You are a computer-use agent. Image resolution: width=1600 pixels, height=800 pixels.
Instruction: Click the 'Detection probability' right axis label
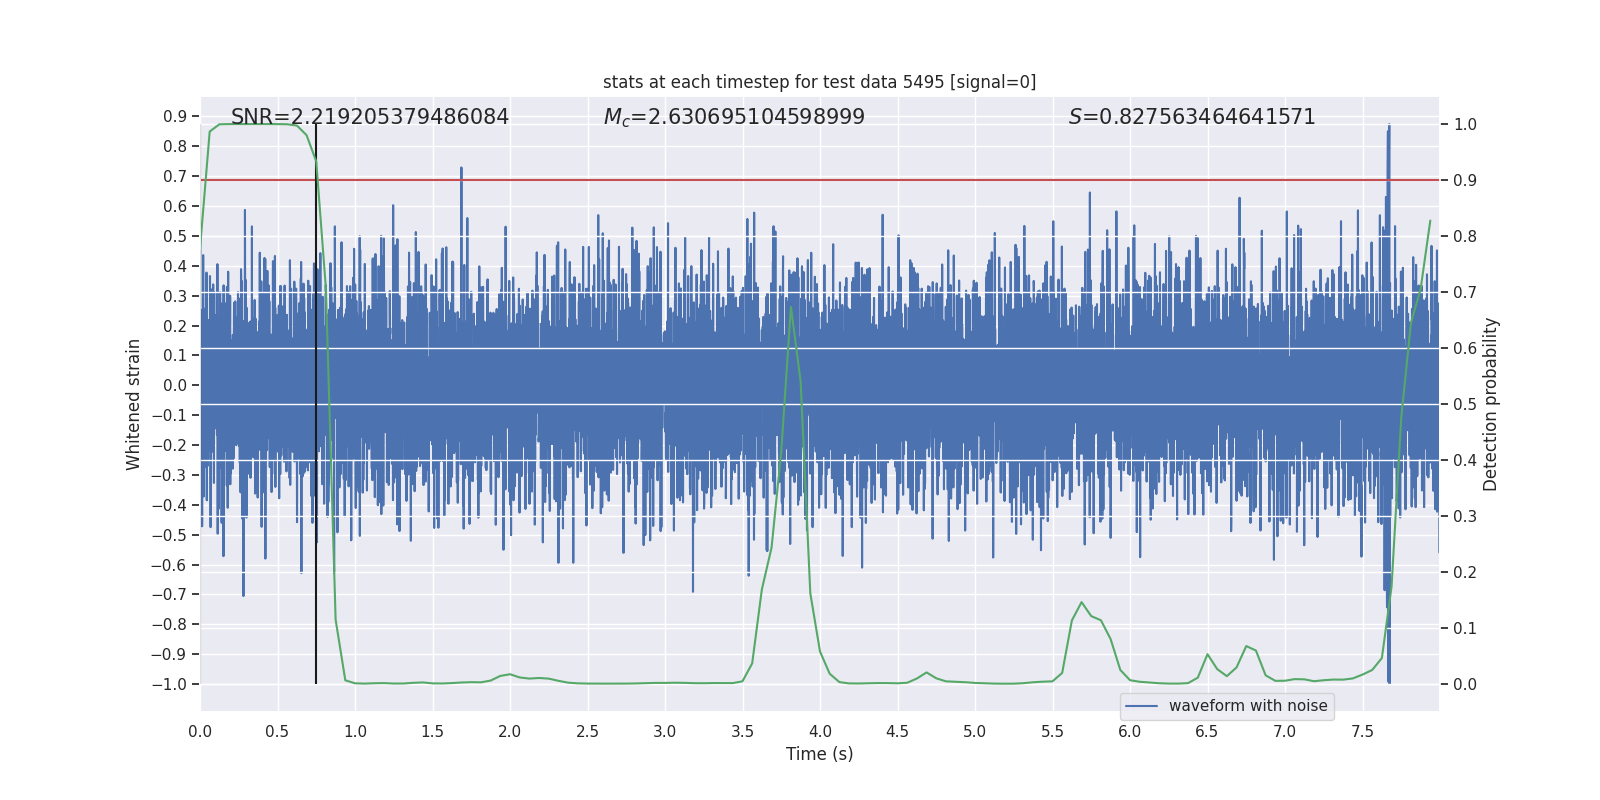(1491, 404)
